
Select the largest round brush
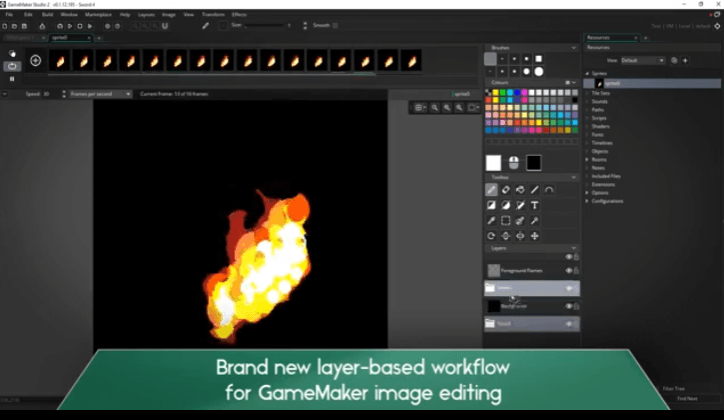pos(538,72)
